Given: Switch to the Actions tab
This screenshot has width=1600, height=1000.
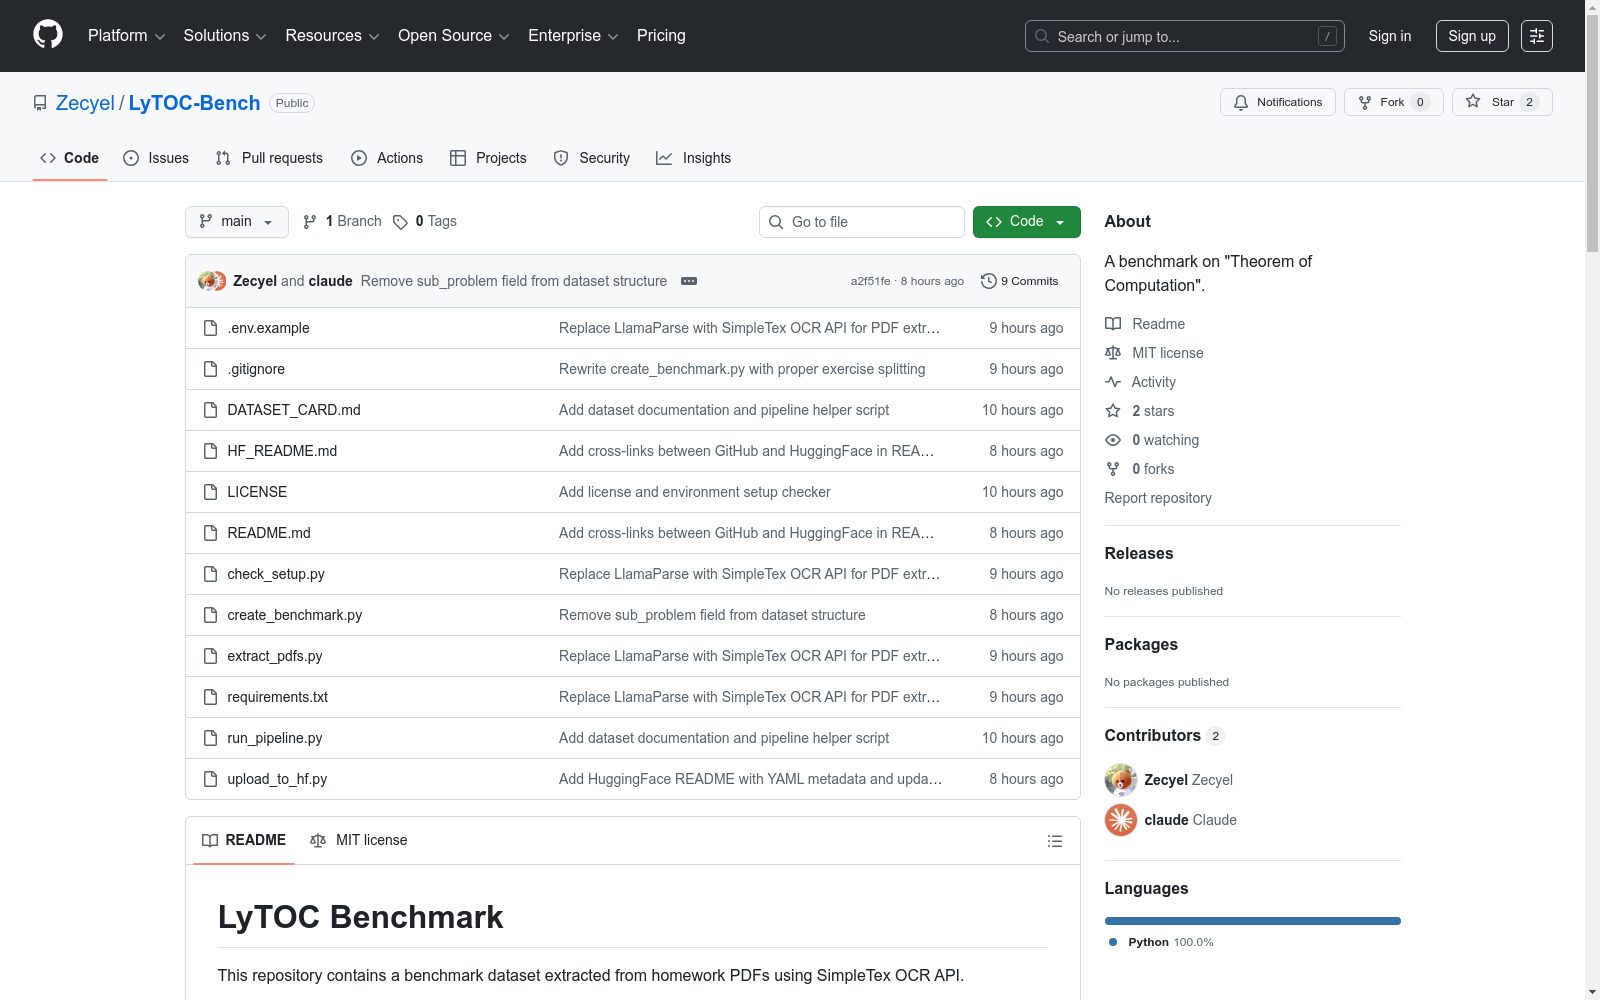Looking at the screenshot, I should click(387, 158).
